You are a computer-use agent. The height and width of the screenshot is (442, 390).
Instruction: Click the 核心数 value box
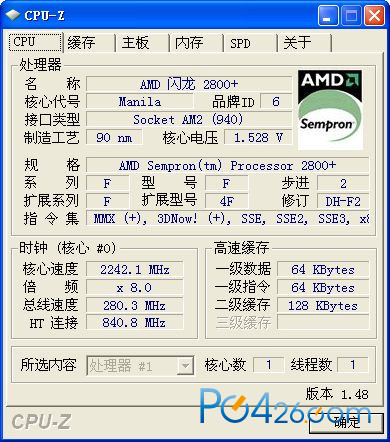[268, 365]
